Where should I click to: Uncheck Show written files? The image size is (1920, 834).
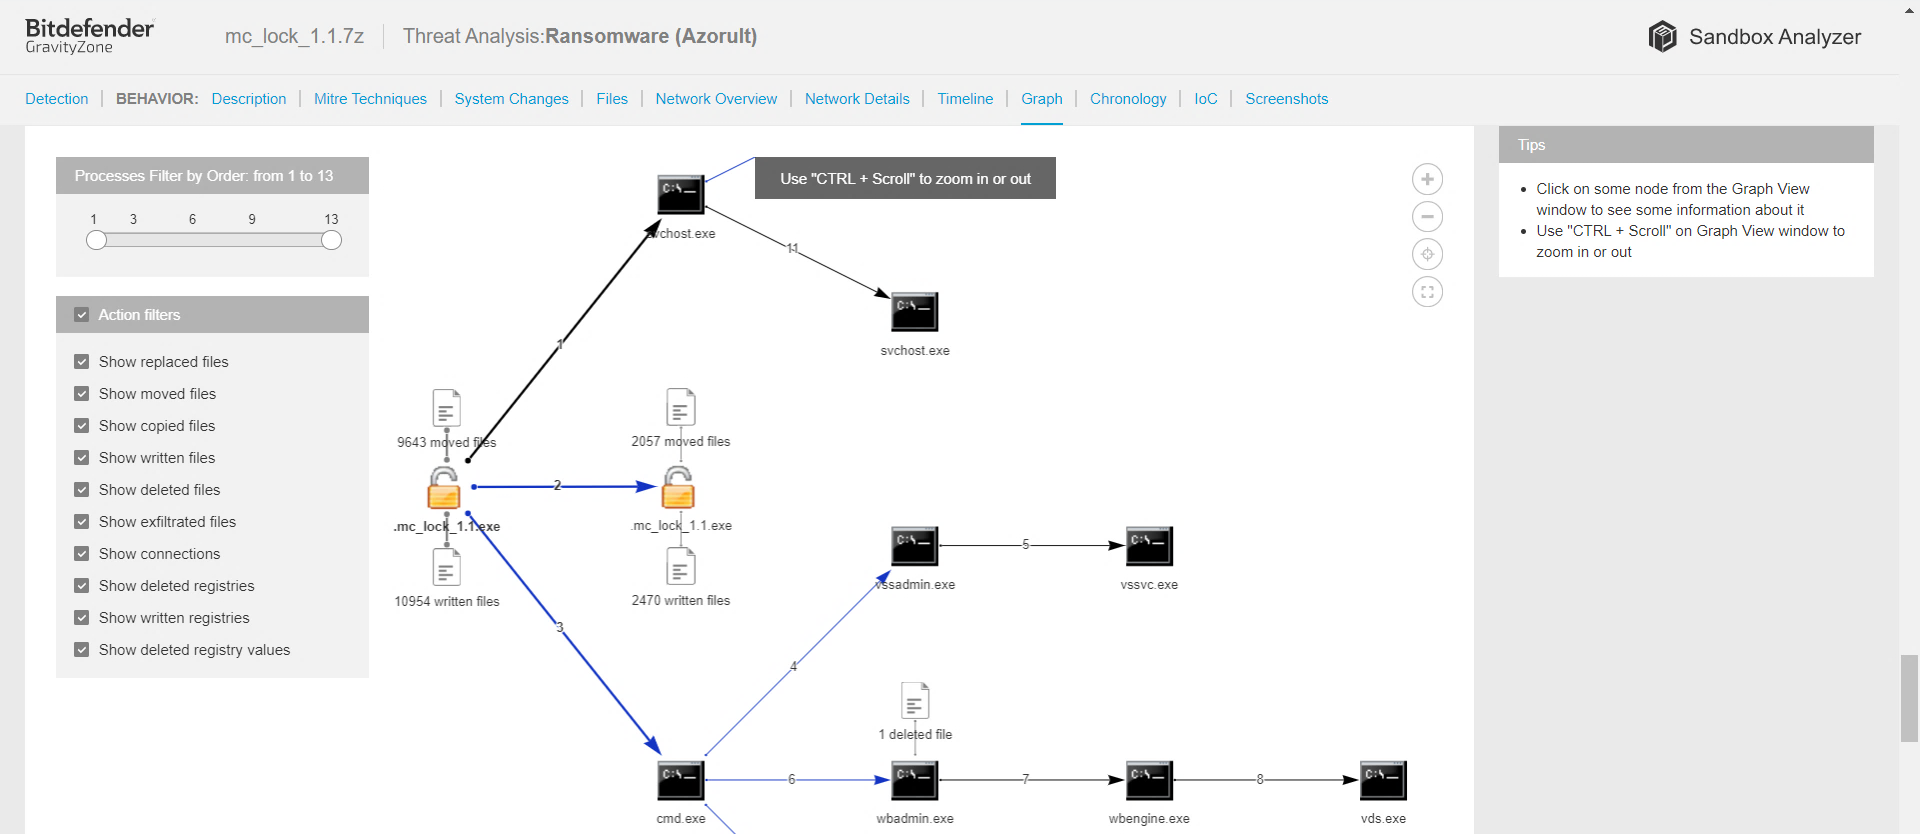[x=82, y=458]
